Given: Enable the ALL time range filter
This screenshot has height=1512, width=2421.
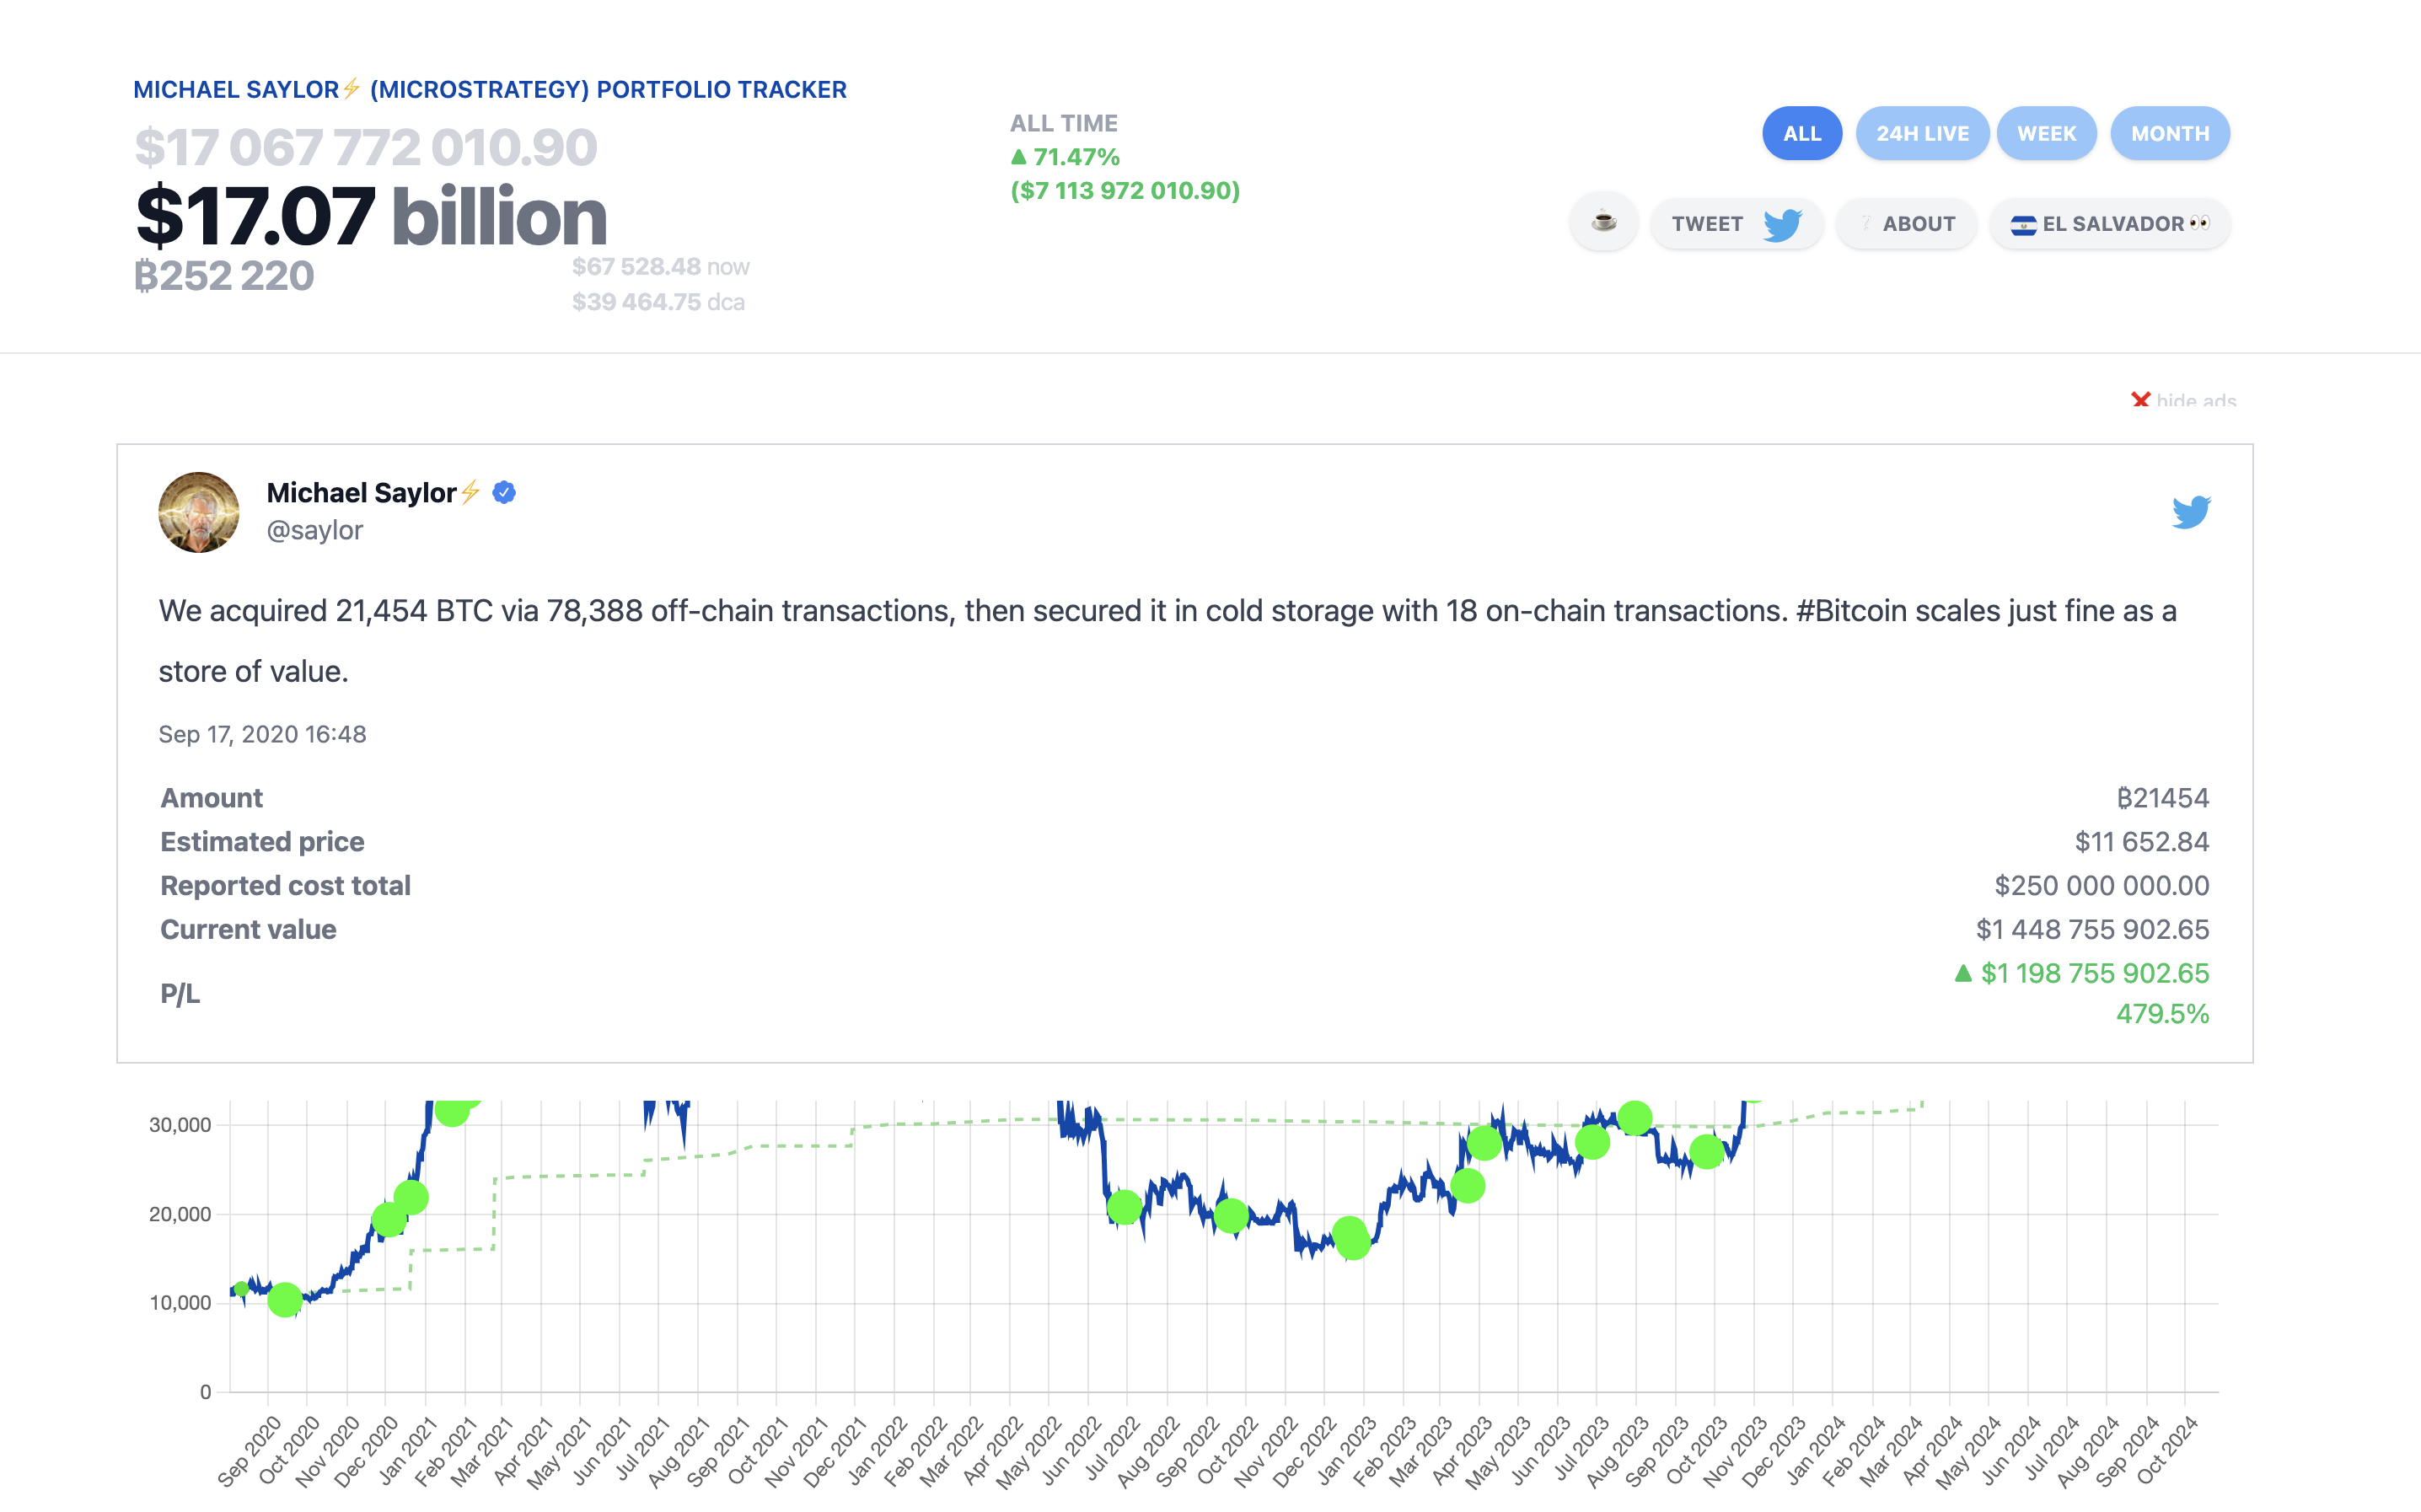Looking at the screenshot, I should [x=1801, y=132].
